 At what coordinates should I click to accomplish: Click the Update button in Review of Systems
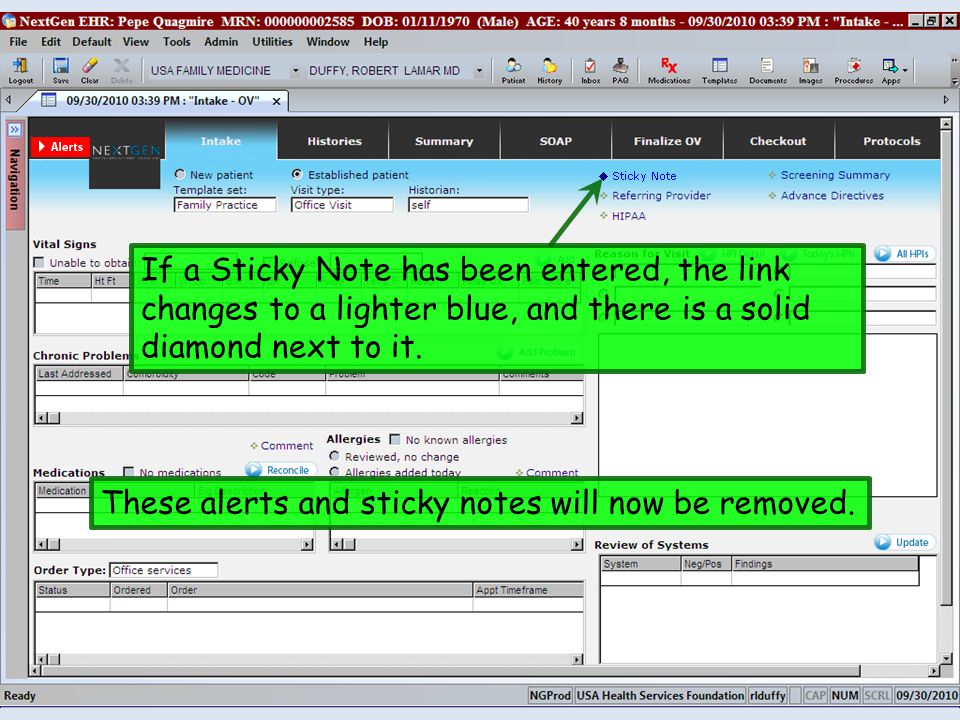904,542
